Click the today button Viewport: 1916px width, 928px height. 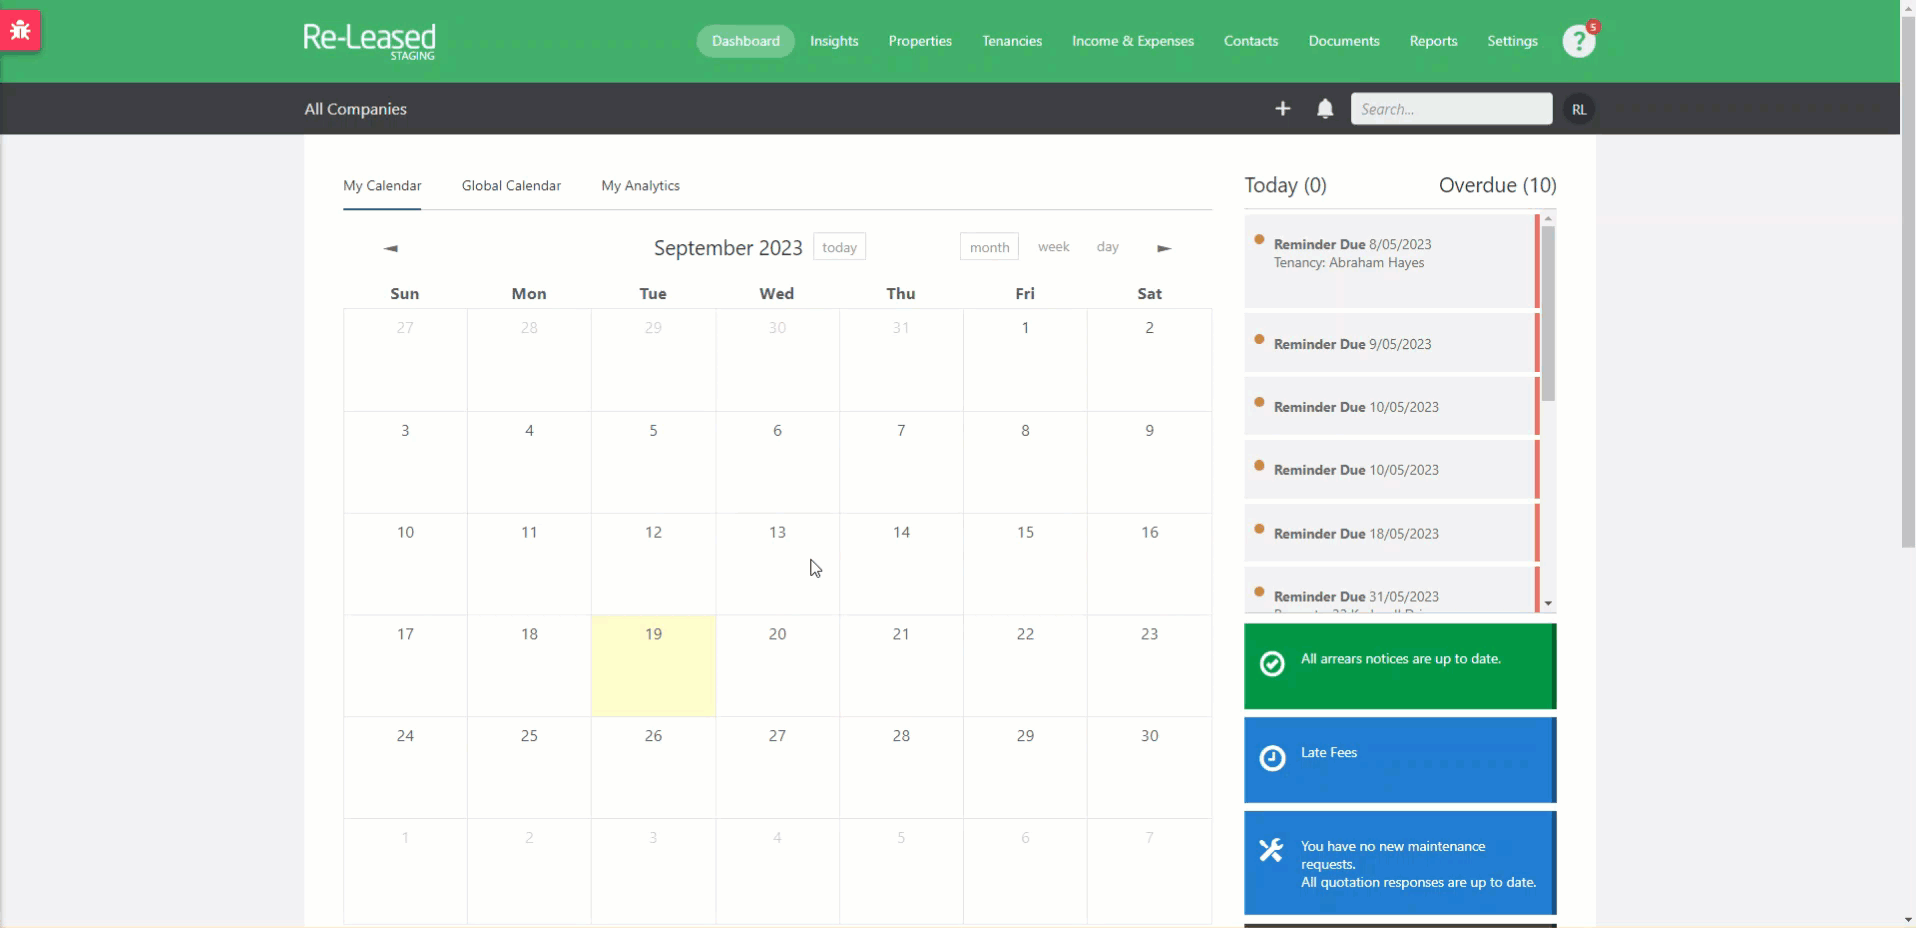(x=839, y=247)
